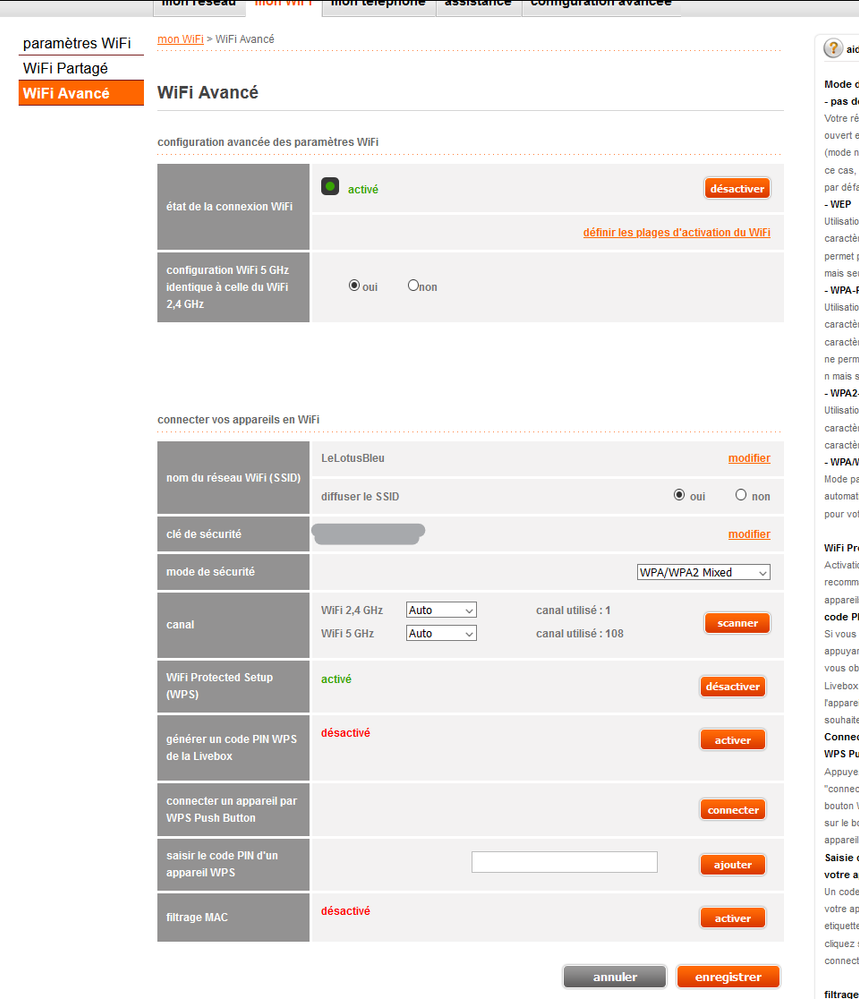Click the green WiFi status indicator

click(x=330, y=187)
